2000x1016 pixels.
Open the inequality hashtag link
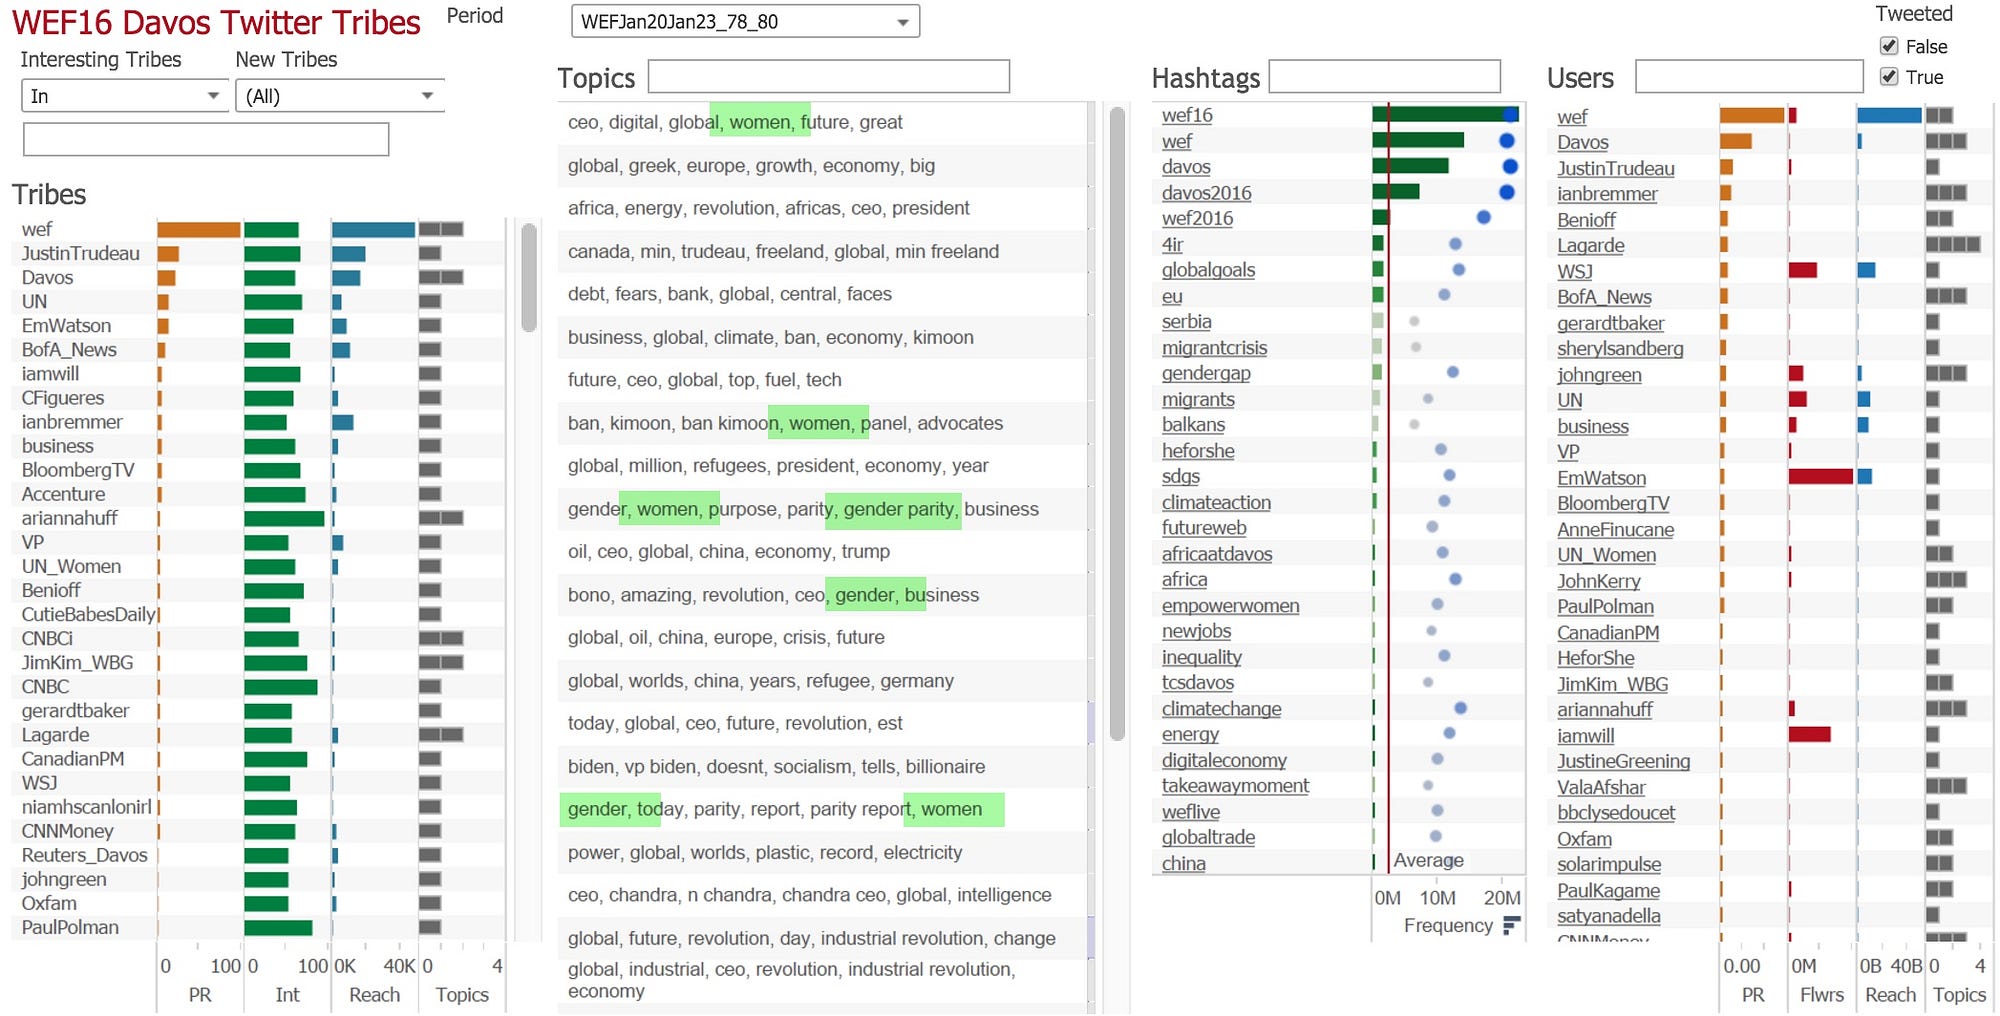coord(1201,657)
